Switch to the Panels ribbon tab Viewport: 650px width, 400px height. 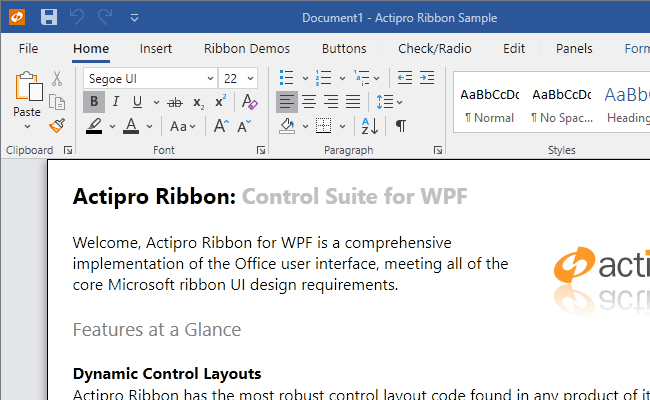(574, 48)
